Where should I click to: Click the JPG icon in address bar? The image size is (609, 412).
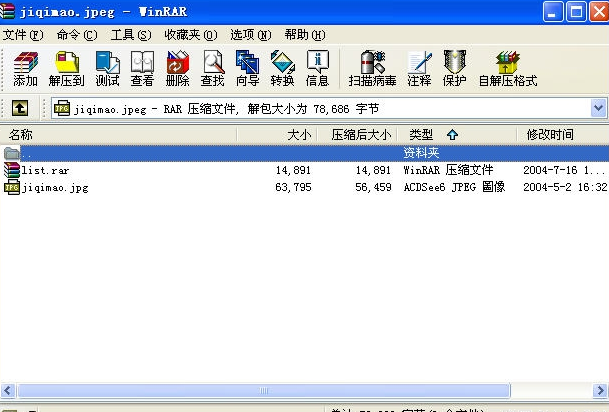pyautogui.click(x=62, y=108)
